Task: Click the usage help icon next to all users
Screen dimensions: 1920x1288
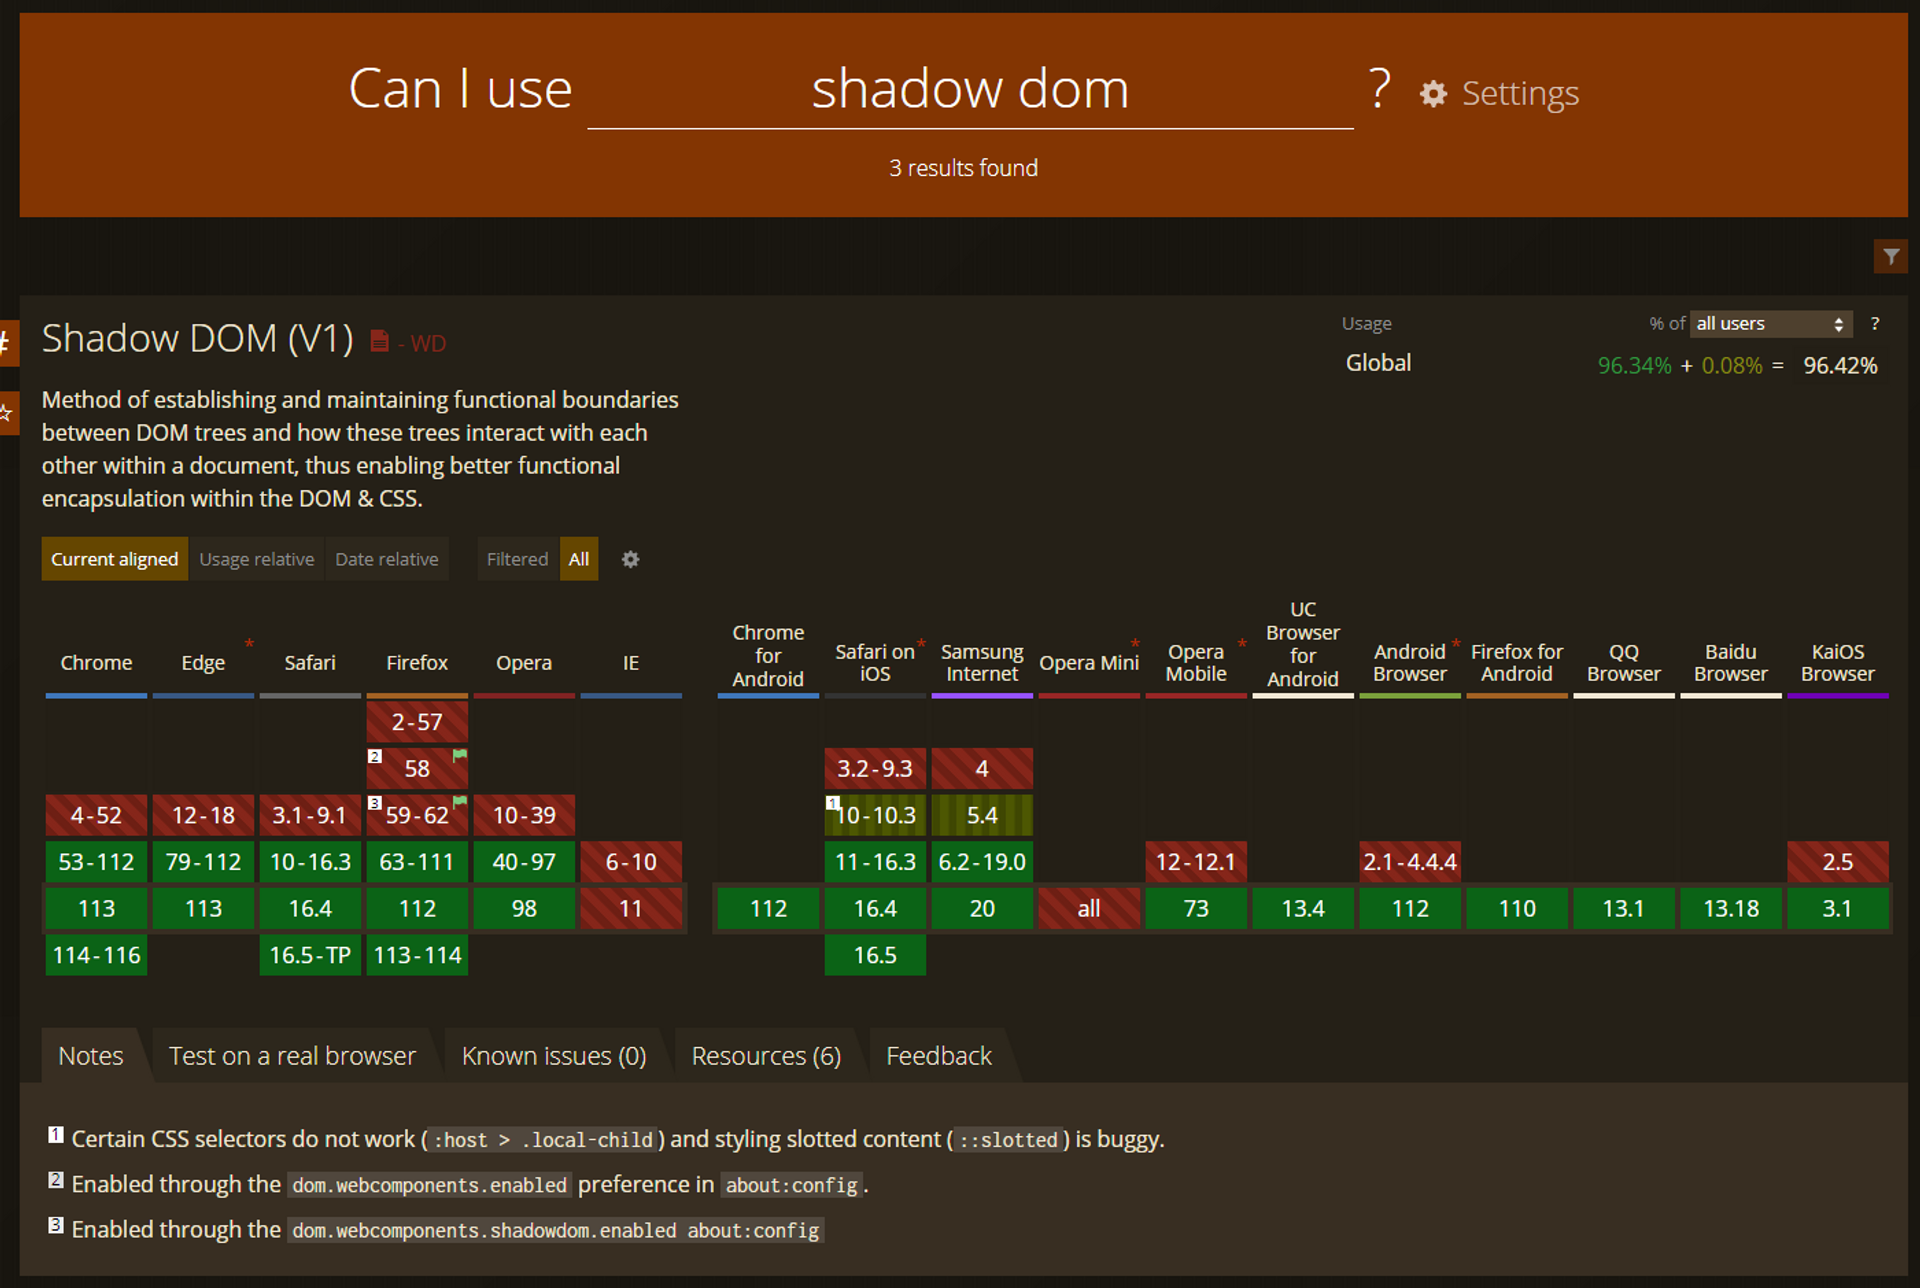Action: (1875, 323)
